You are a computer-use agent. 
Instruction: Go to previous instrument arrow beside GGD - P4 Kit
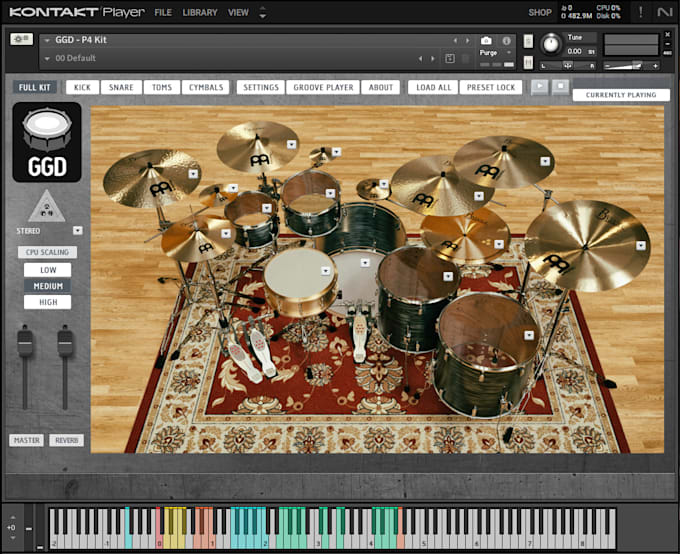tap(455, 40)
